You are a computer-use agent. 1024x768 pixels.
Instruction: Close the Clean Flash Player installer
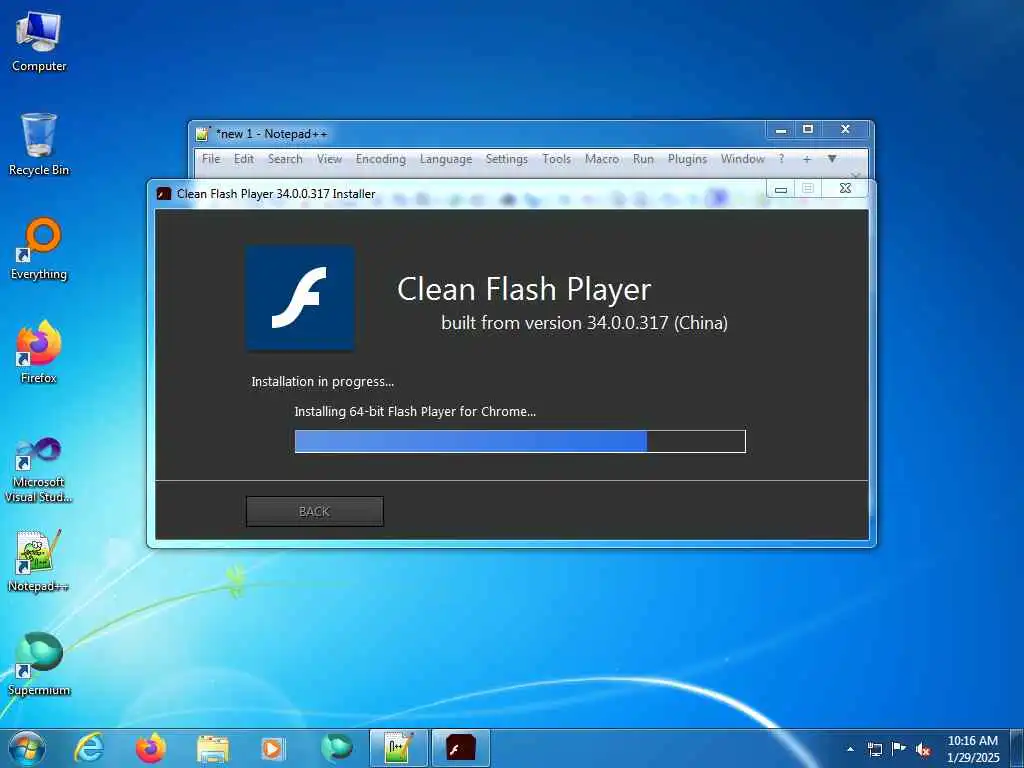pos(845,189)
